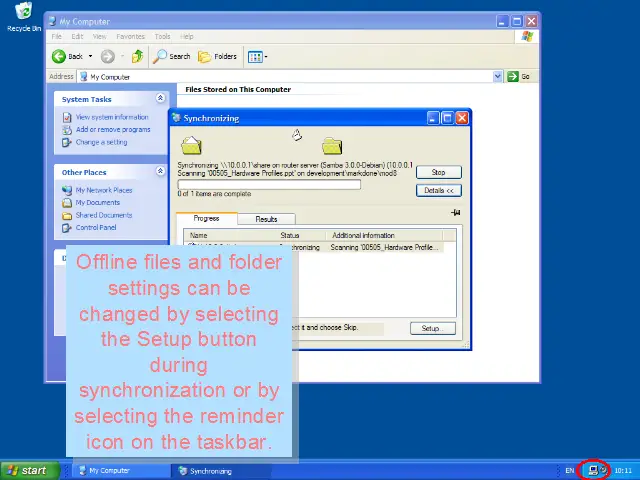Open the Views toolbar icon menu
The width and height of the screenshot is (640, 480).
(x=258, y=57)
